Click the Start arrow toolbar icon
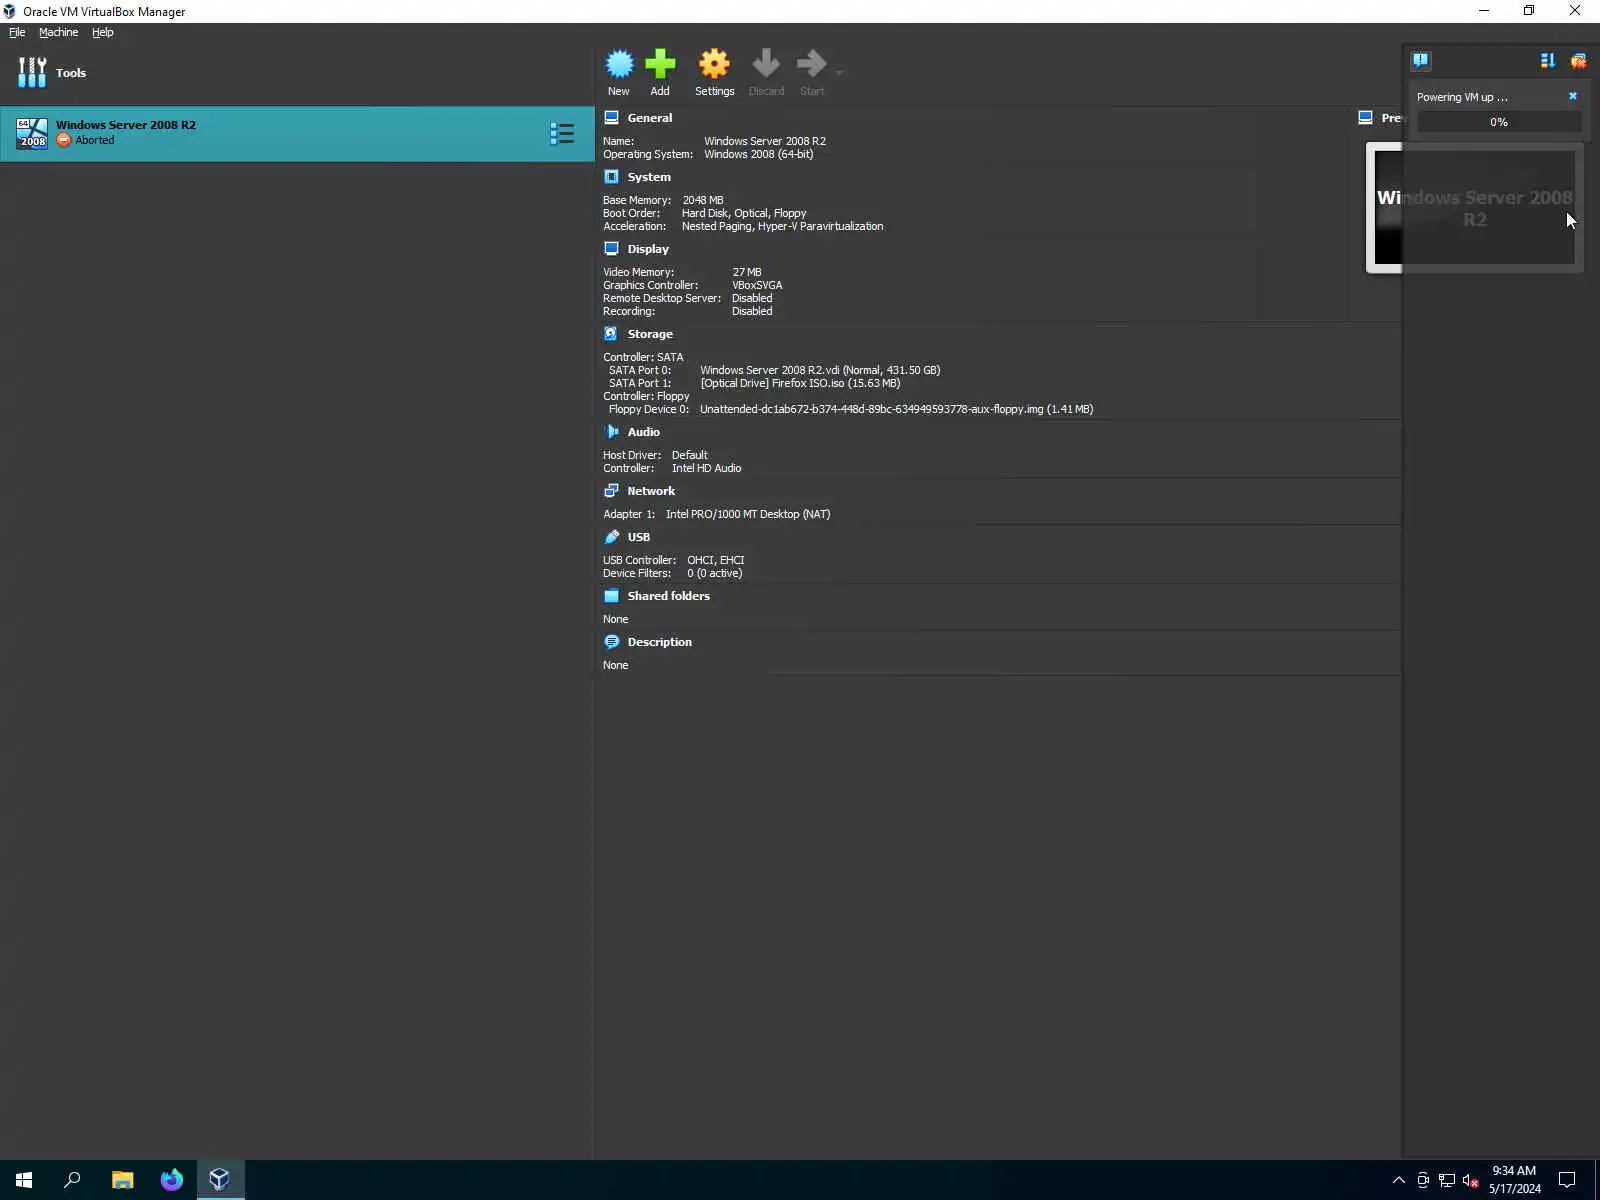Viewport: 1600px width, 1200px height. 811,64
